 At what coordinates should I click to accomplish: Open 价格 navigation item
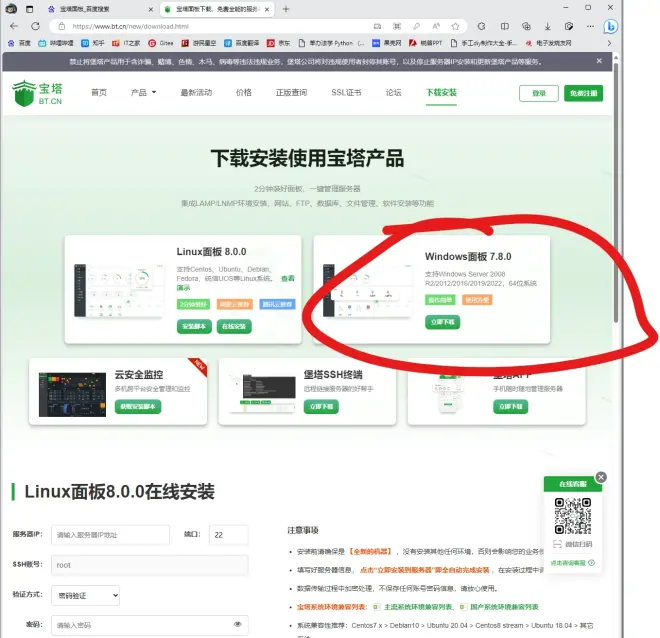244,93
